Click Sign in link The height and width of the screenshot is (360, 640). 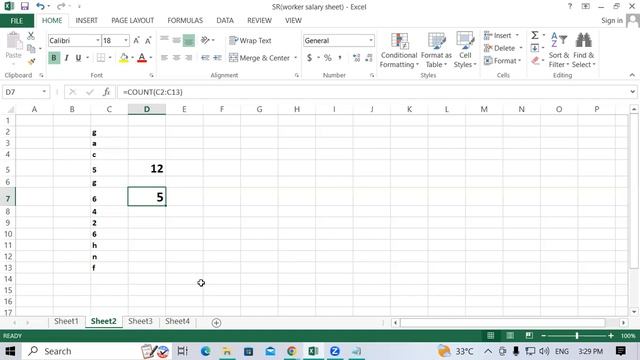click(x=612, y=20)
